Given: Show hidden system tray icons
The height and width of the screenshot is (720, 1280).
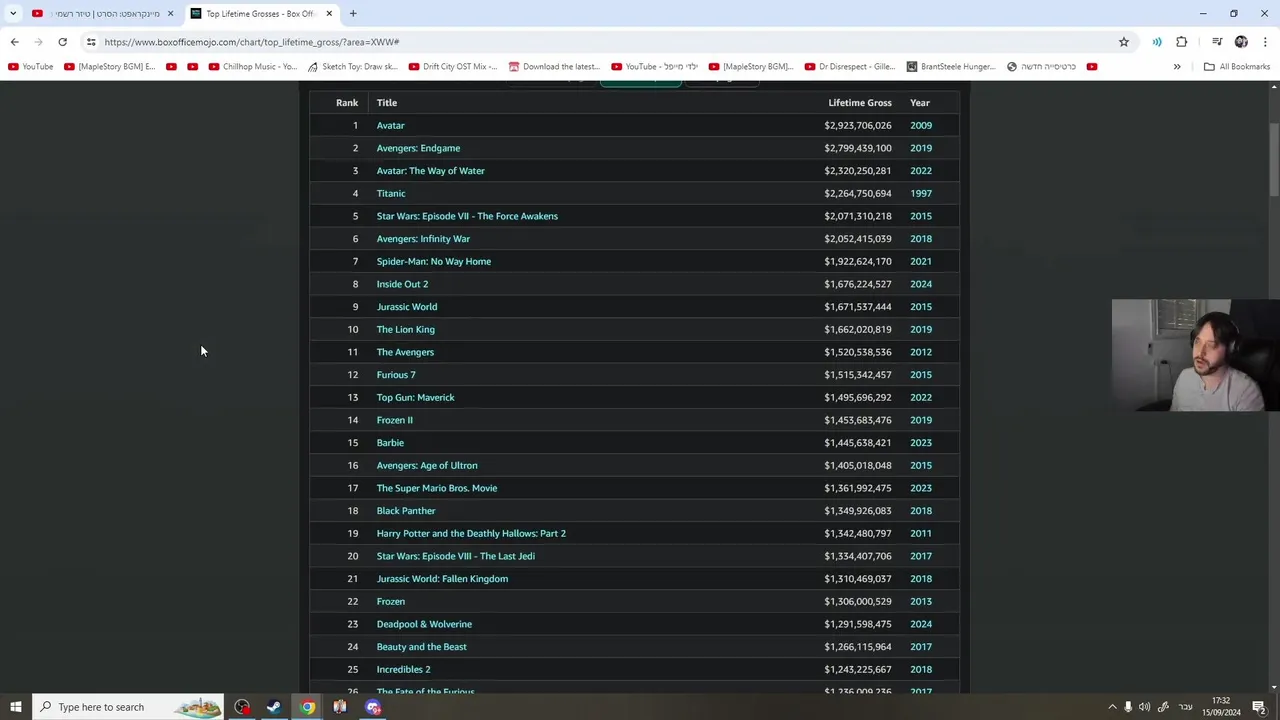Looking at the screenshot, I should [1112, 707].
